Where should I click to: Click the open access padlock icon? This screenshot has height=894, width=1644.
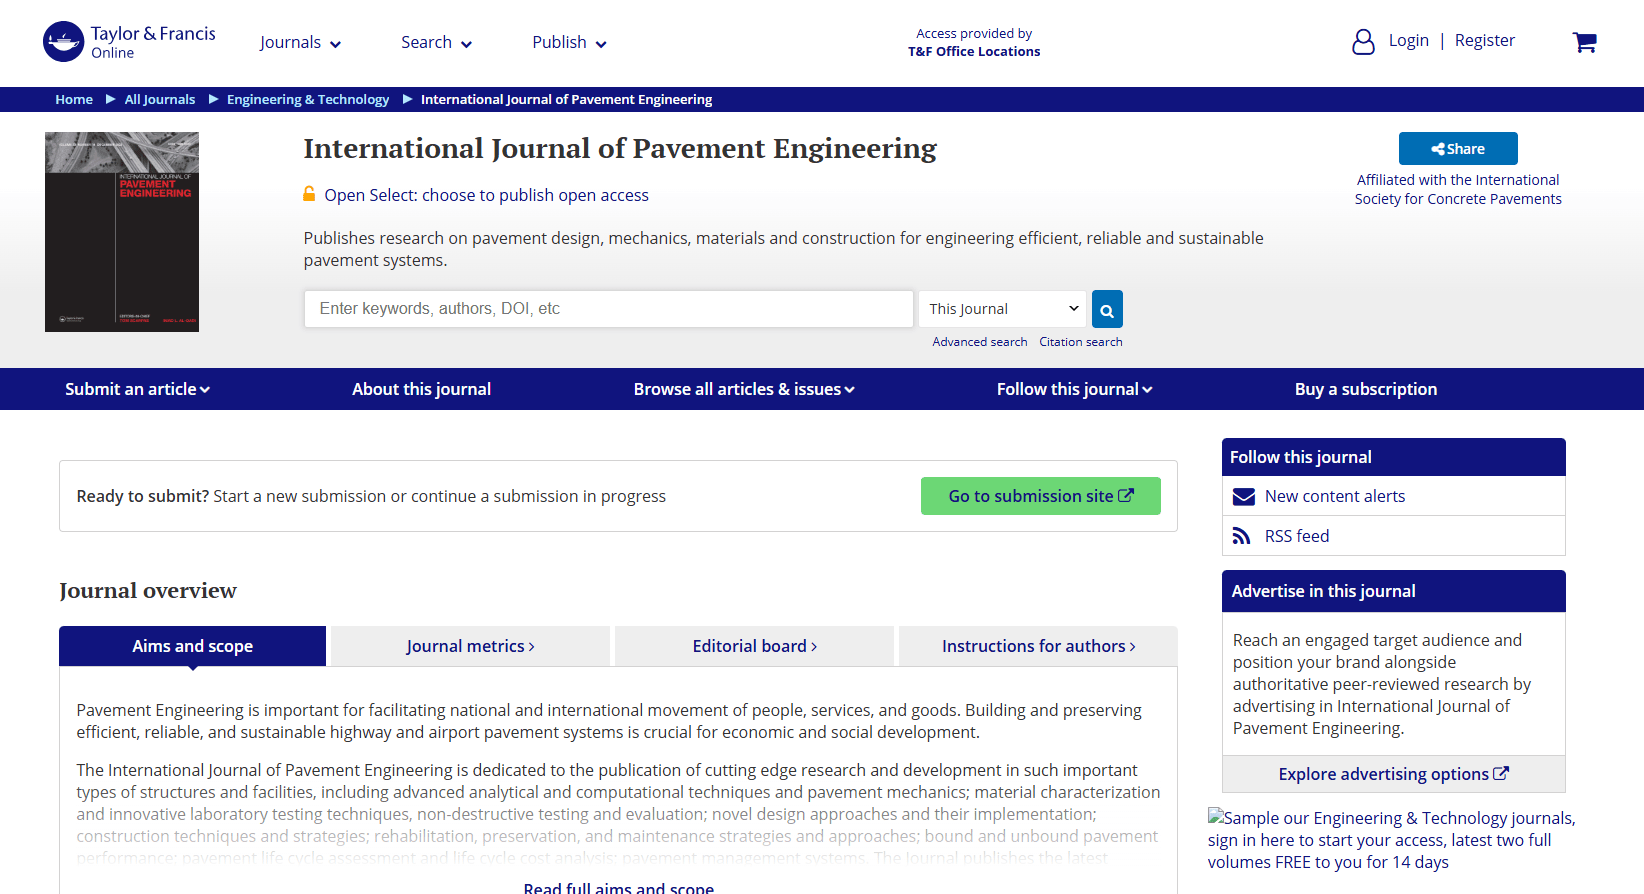(310, 194)
